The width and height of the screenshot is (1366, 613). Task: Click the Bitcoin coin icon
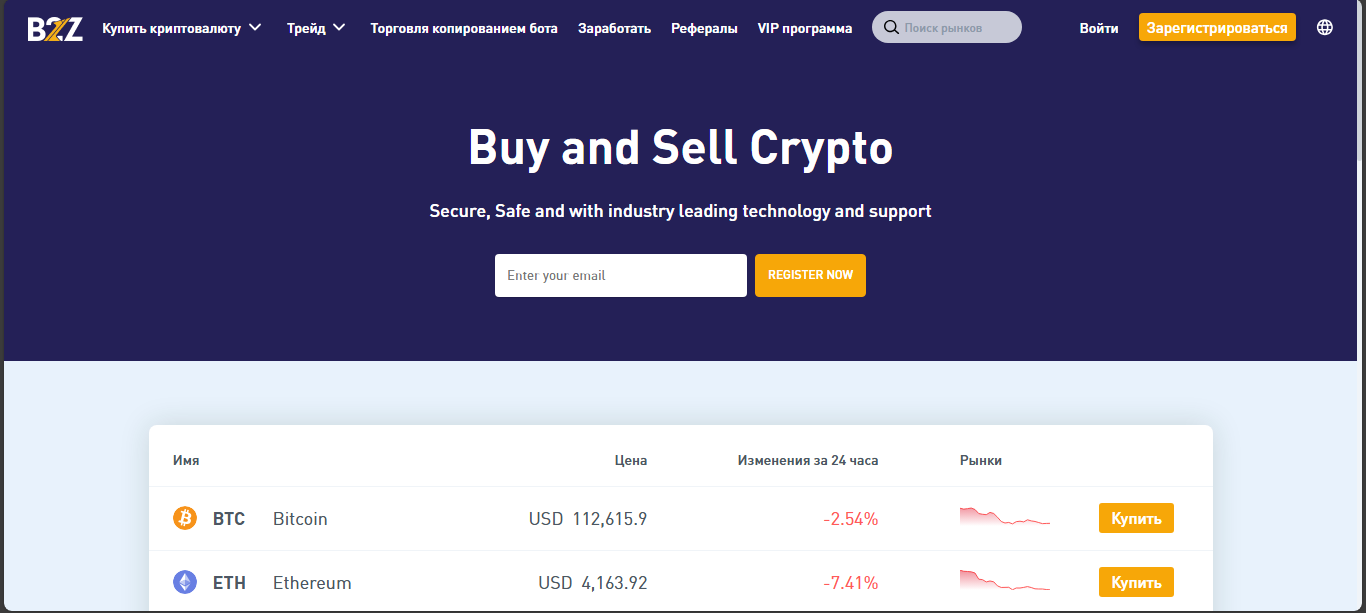coord(185,518)
